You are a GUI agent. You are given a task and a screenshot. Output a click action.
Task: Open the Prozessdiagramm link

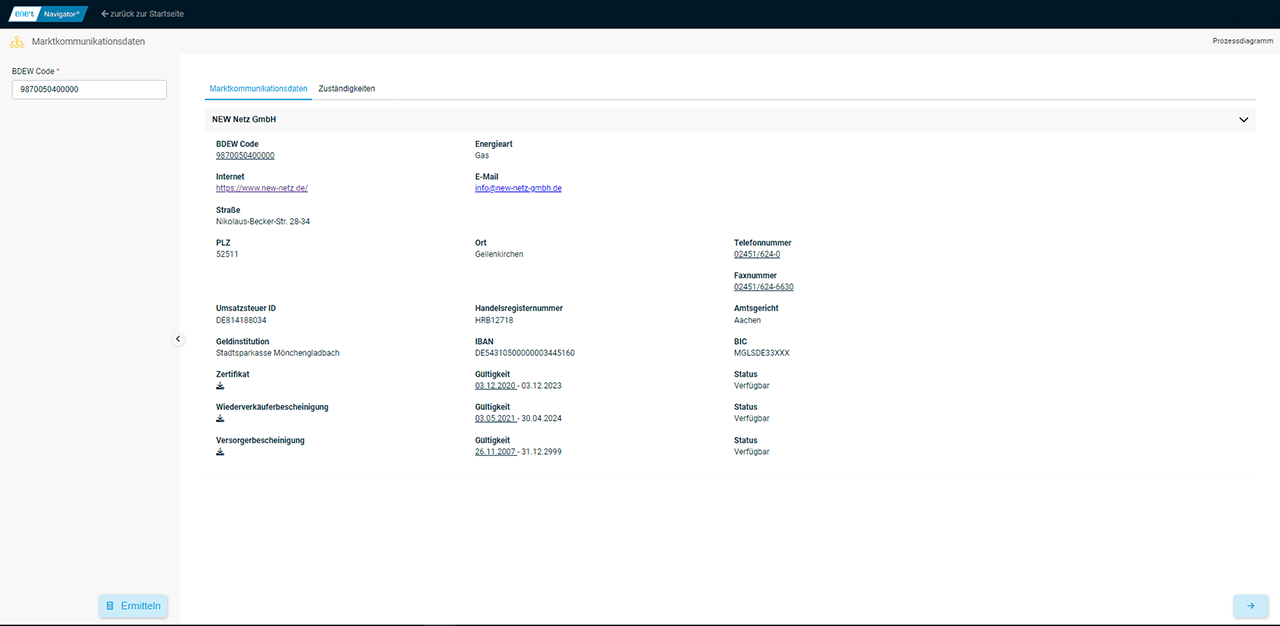click(1242, 42)
